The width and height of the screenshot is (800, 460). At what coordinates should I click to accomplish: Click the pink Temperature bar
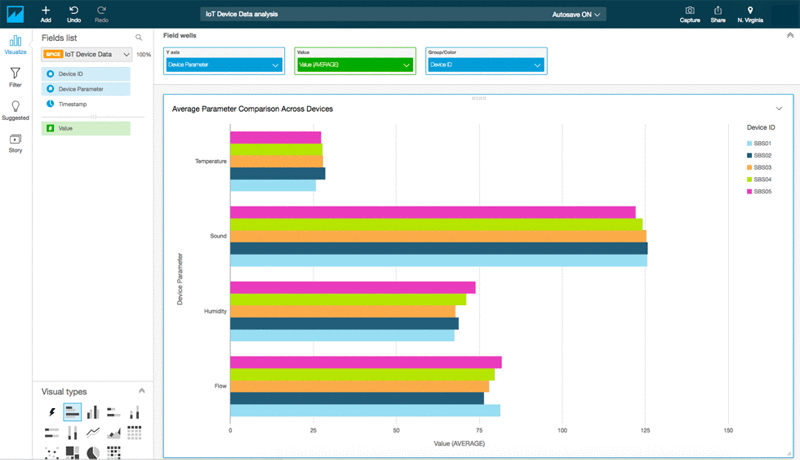[x=276, y=138]
